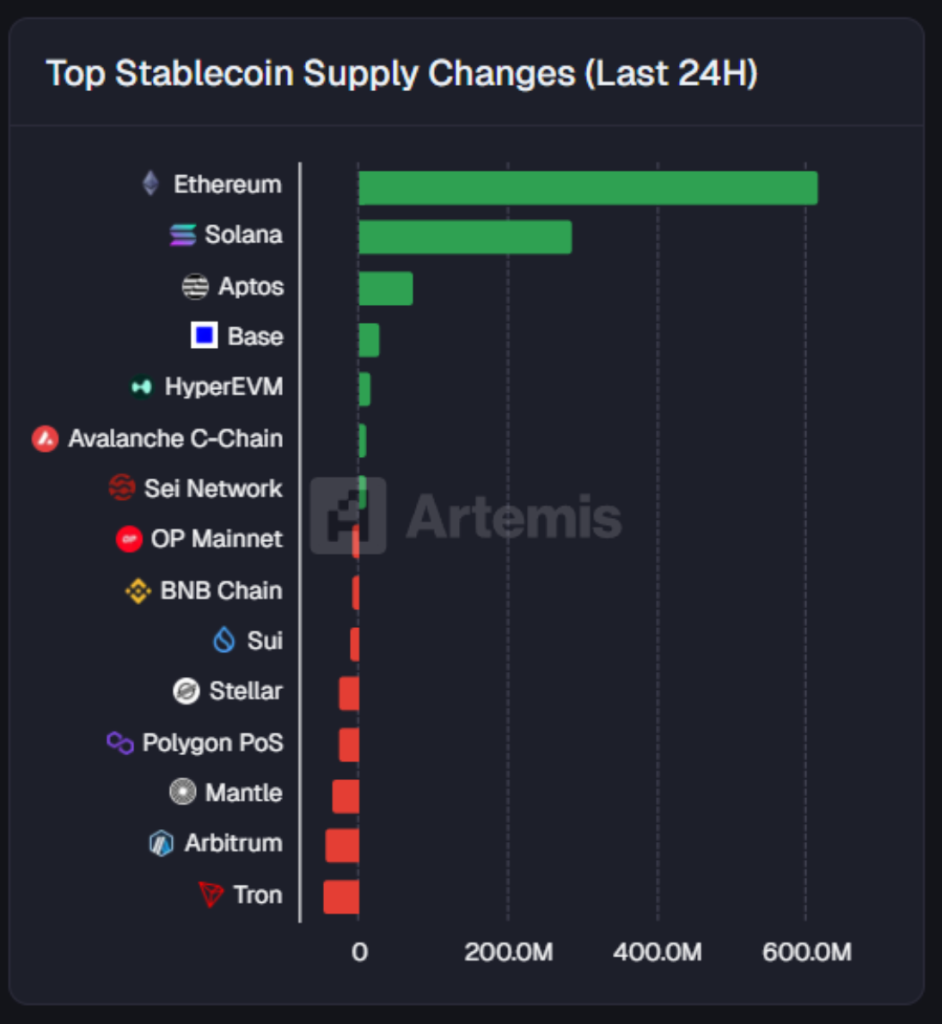Click the Solana green supply bar
This screenshot has height=1024, width=942.
click(x=465, y=237)
